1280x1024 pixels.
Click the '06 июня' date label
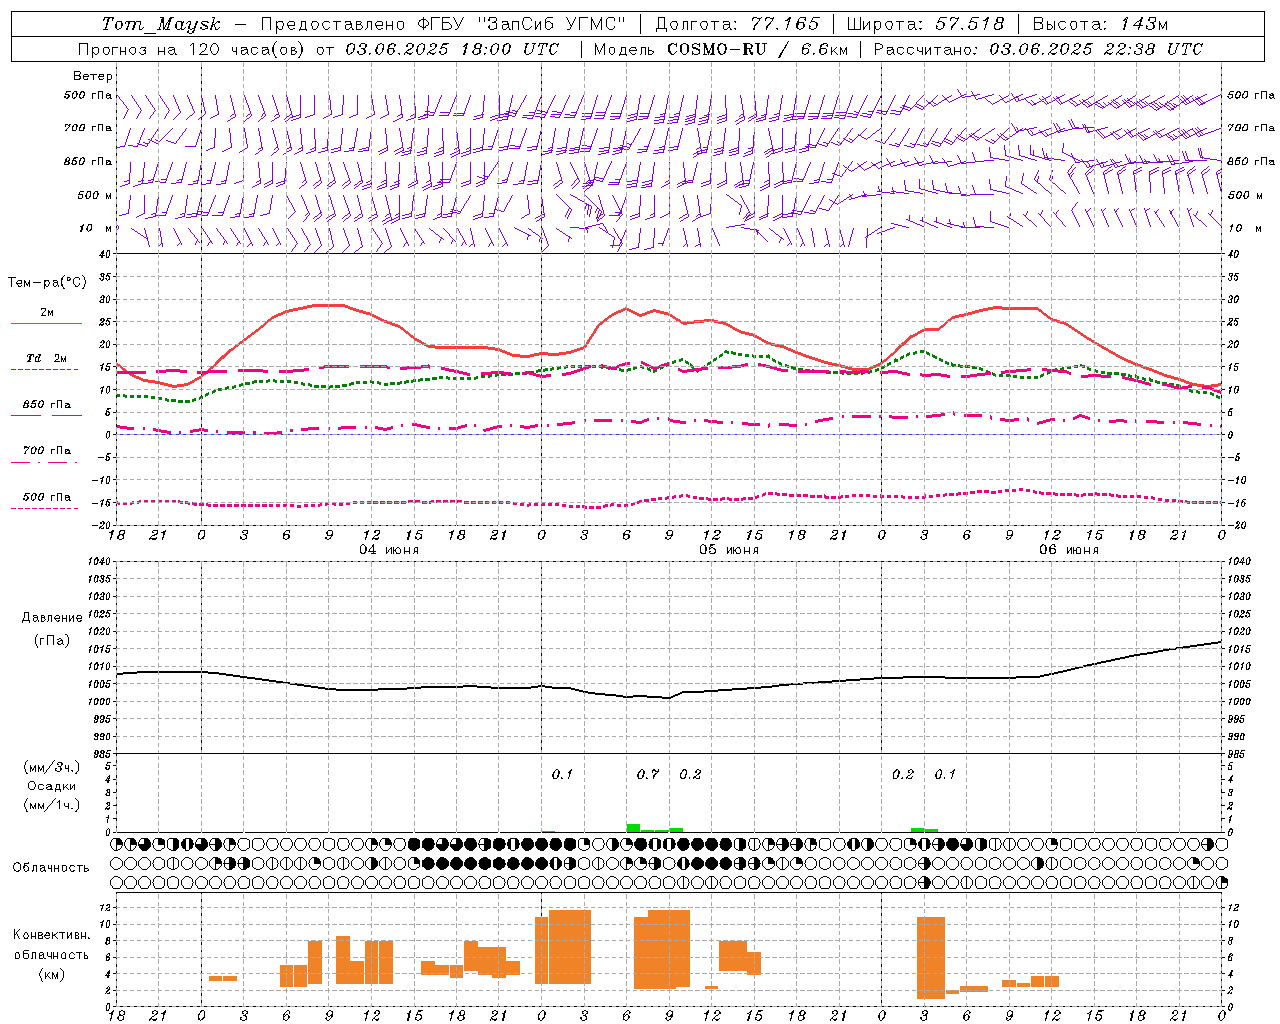tap(1068, 550)
